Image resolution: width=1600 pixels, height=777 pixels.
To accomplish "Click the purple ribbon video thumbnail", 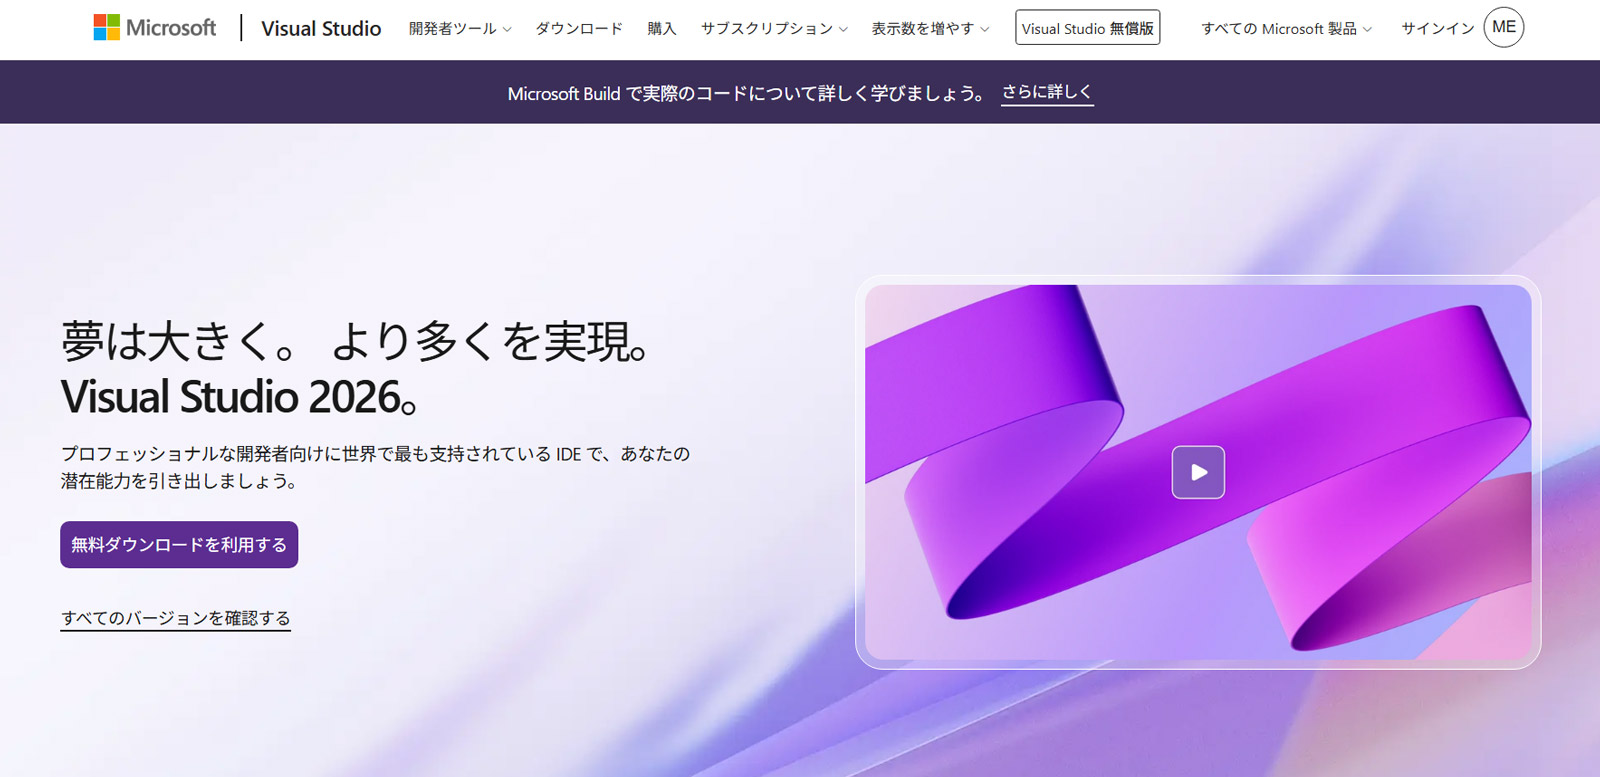I will point(1198,472).
